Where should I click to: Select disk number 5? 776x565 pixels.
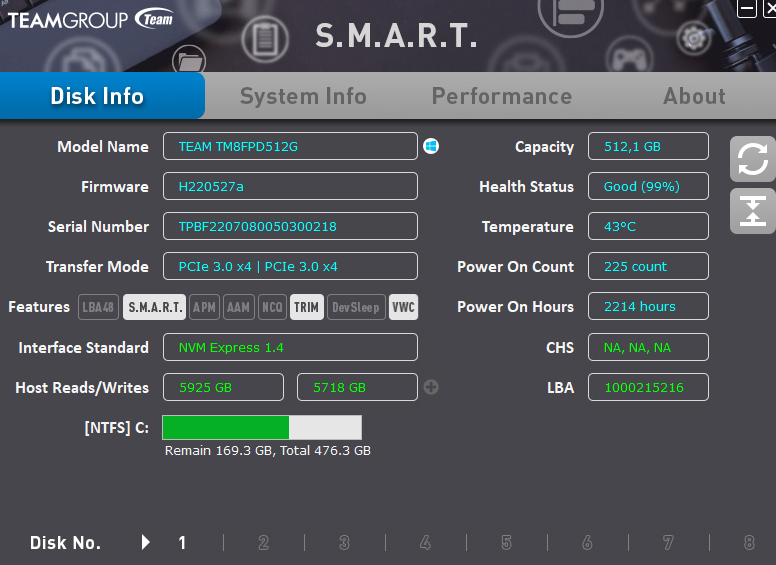tap(506, 543)
